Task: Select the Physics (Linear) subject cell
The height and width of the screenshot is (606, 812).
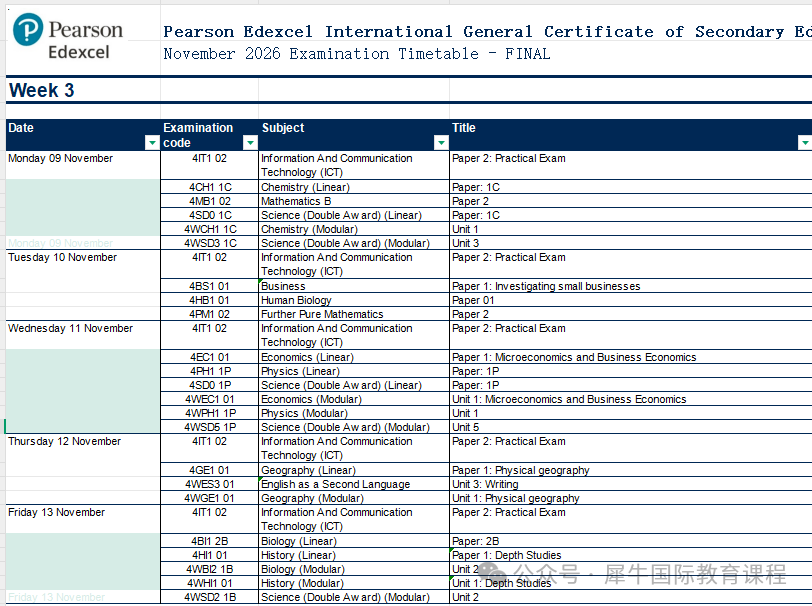Action: 354,371
